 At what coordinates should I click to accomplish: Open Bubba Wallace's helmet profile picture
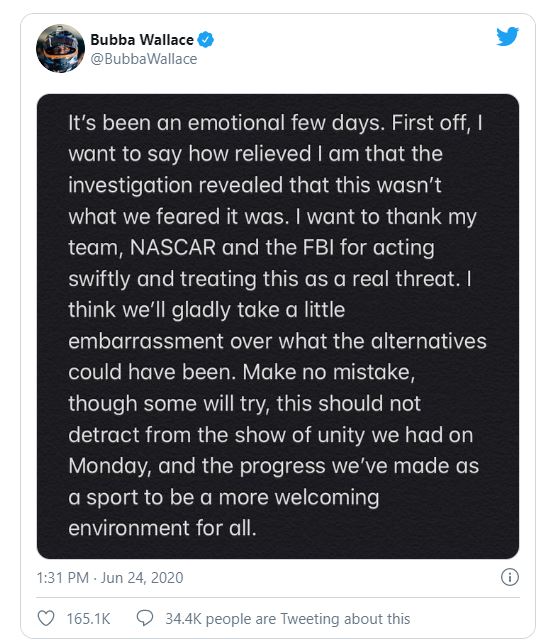pos(61,48)
